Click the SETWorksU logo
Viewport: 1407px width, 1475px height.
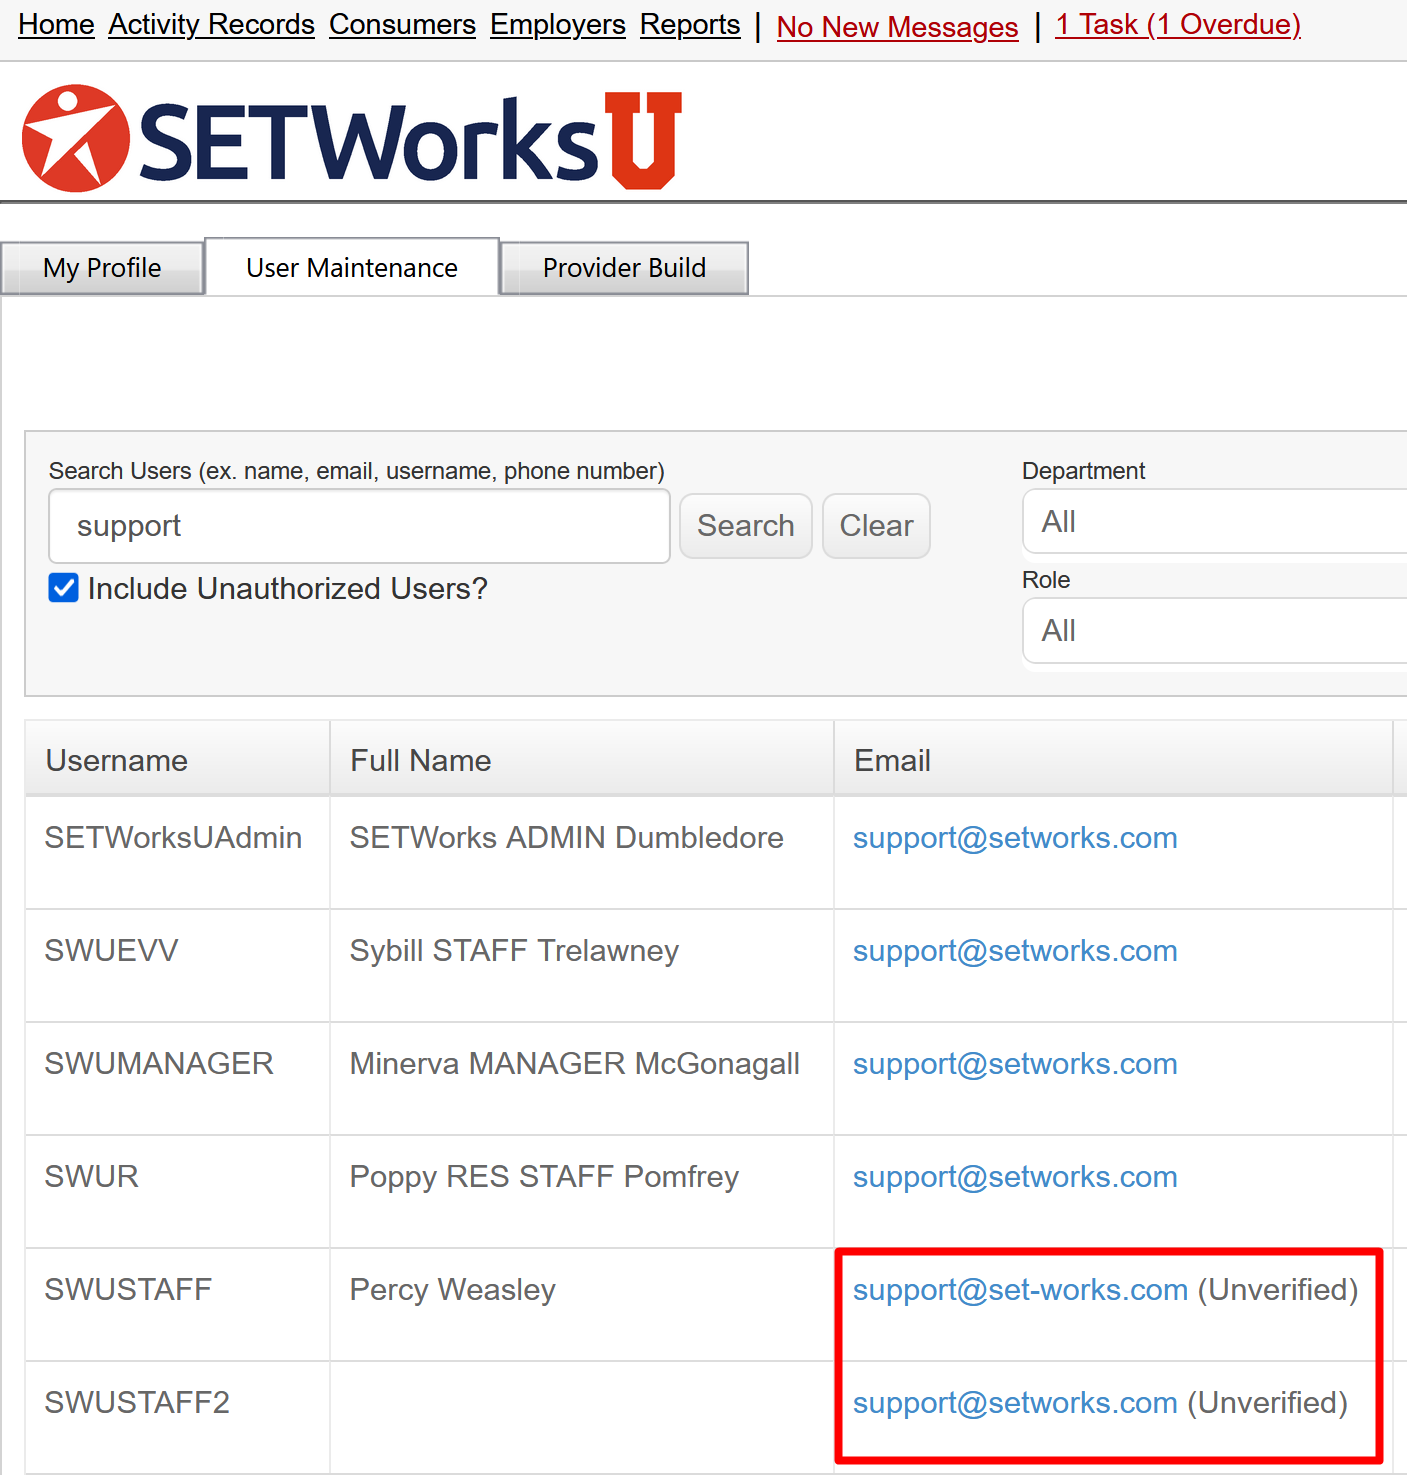pos(352,139)
